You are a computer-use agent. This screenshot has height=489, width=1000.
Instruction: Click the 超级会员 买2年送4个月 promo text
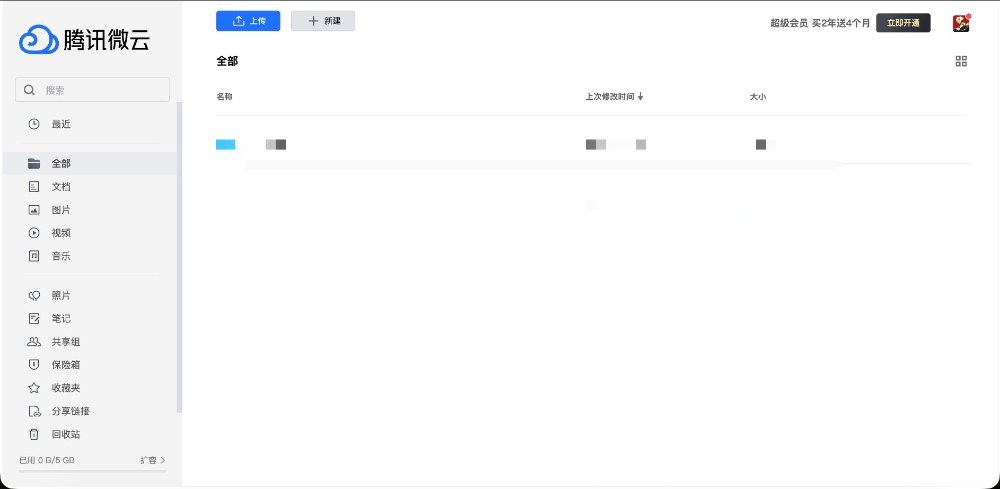[x=820, y=23]
